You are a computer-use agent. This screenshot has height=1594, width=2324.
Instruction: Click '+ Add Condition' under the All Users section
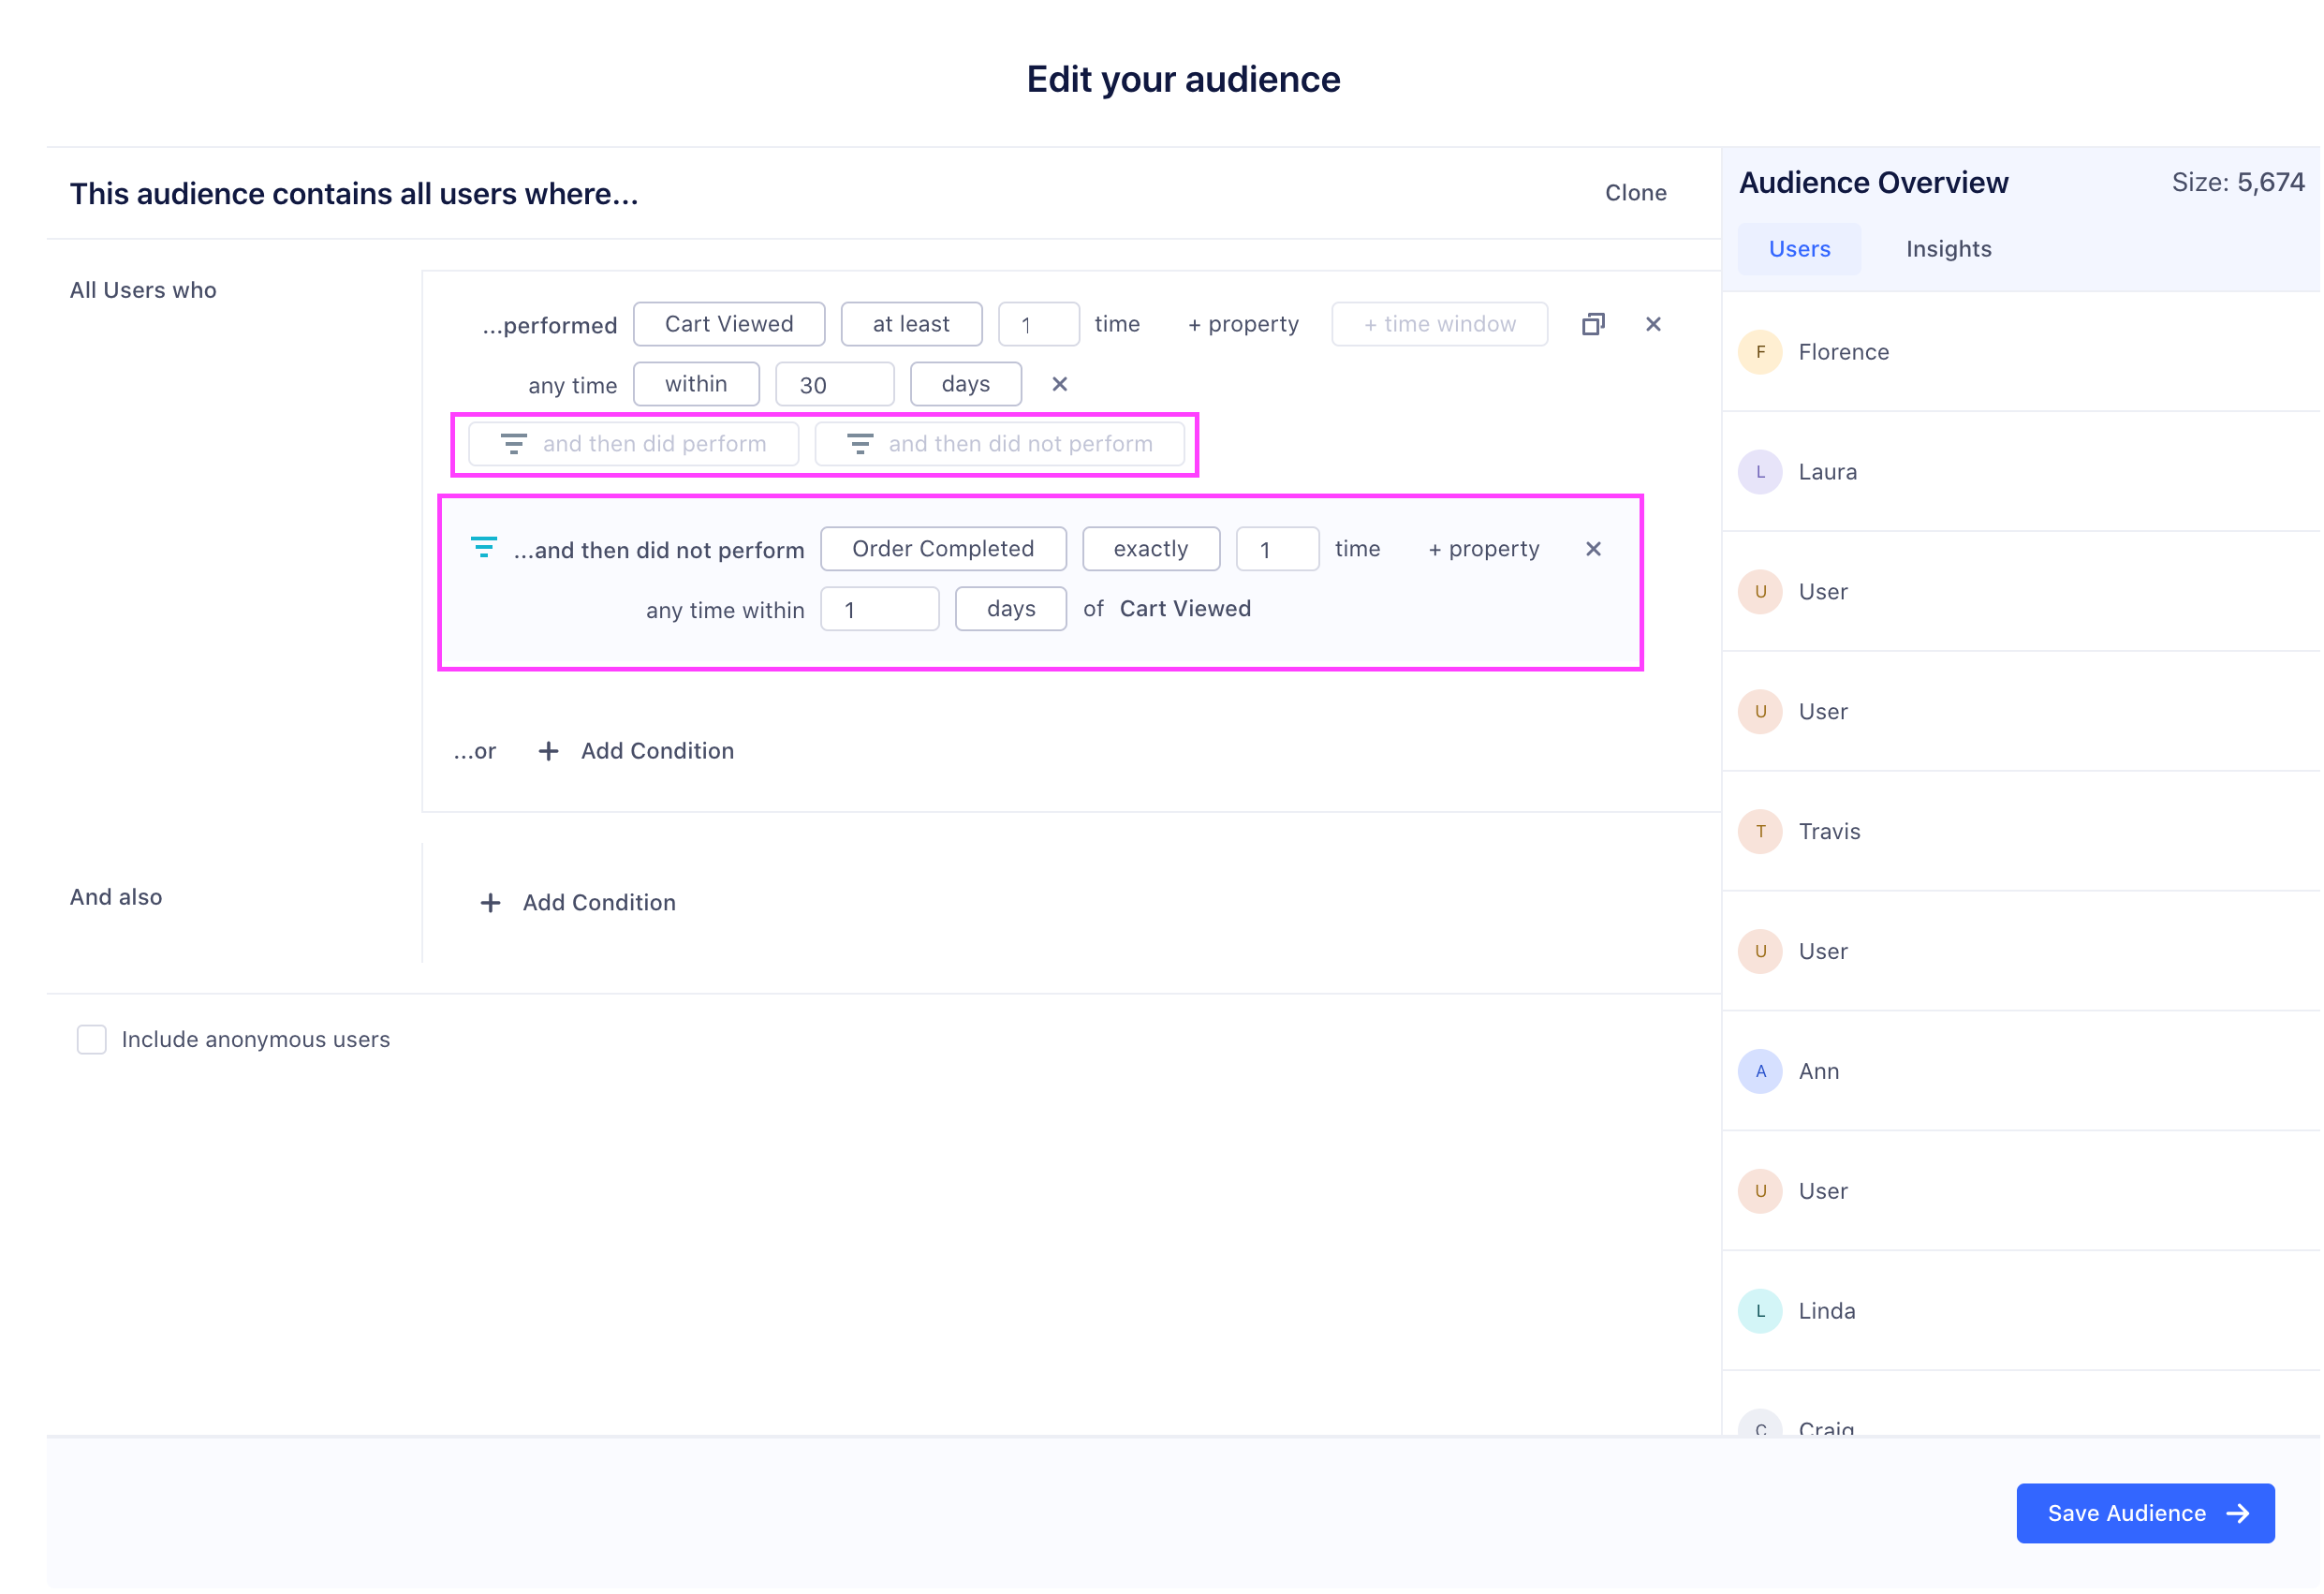click(638, 751)
